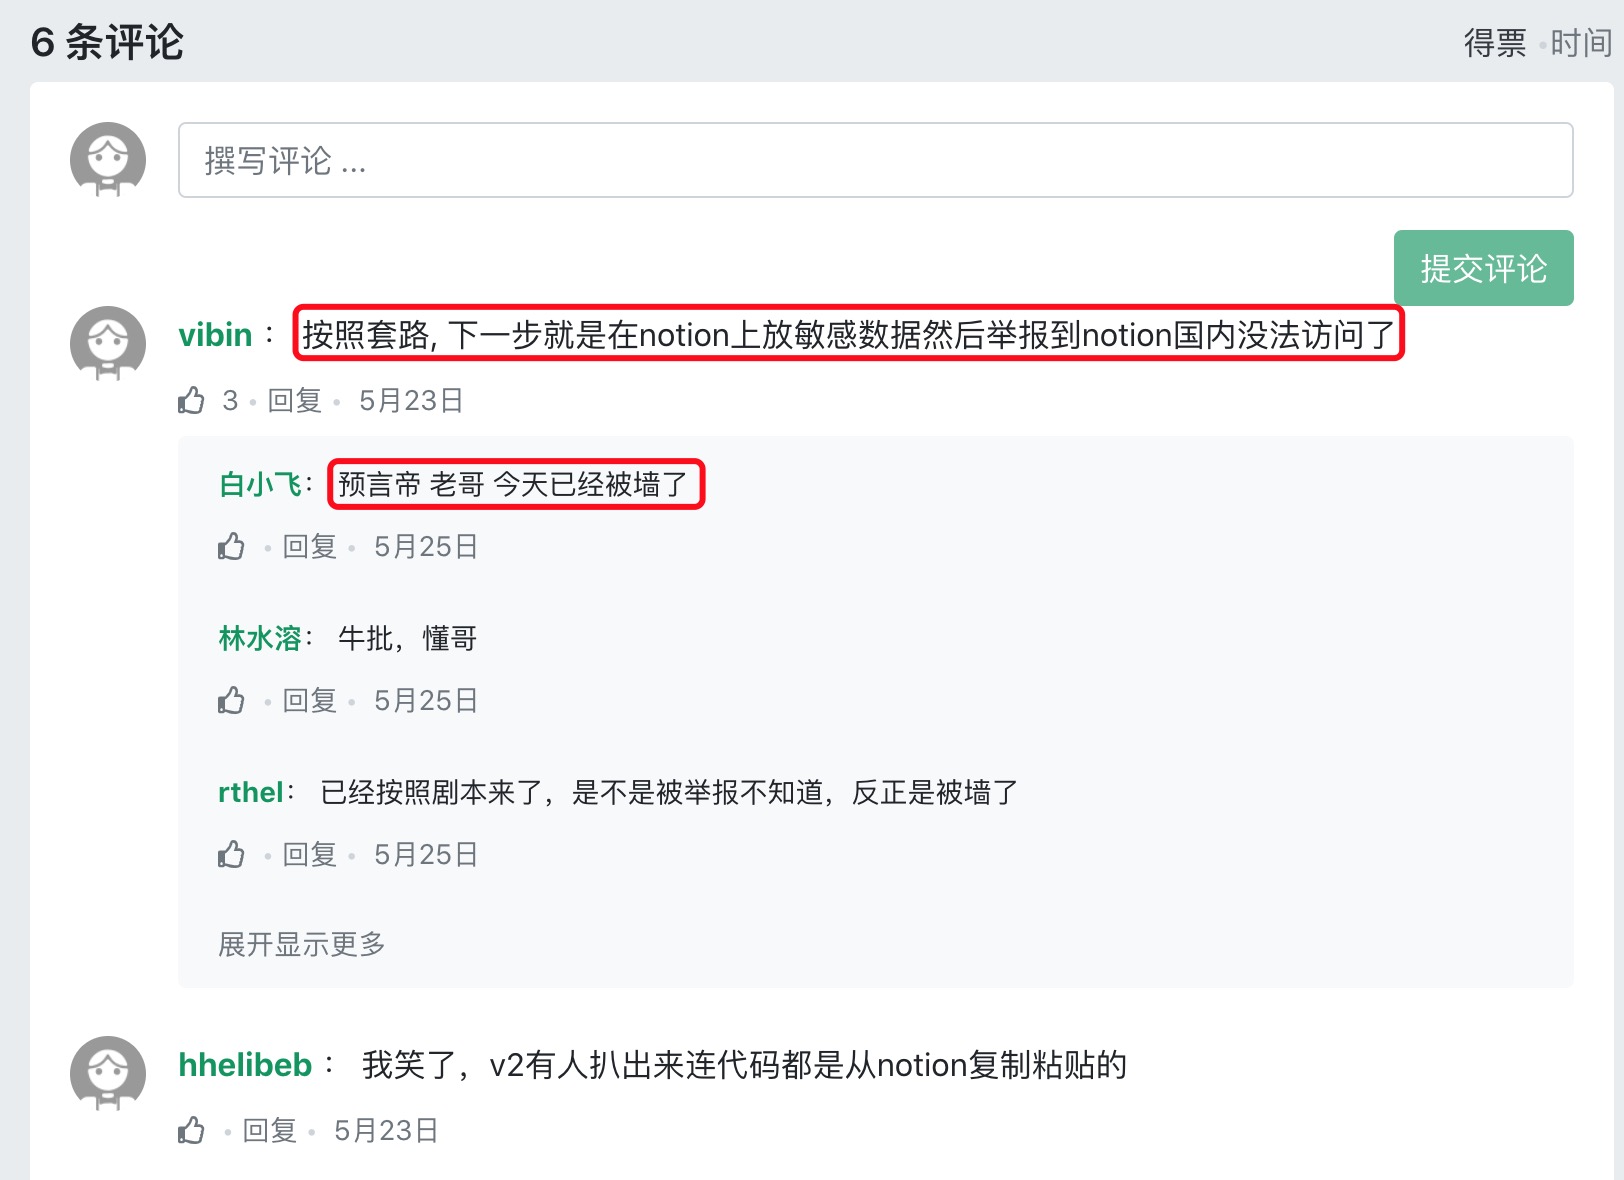Image resolution: width=1624 pixels, height=1180 pixels.
Task: Focus the 撰写评论 input box
Action: coord(875,160)
